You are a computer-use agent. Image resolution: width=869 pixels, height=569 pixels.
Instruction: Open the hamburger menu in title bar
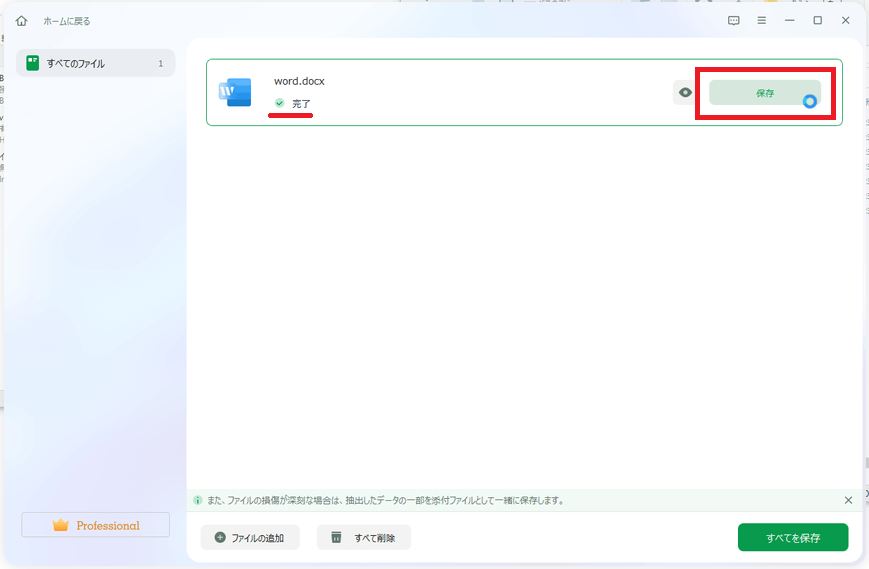click(762, 21)
